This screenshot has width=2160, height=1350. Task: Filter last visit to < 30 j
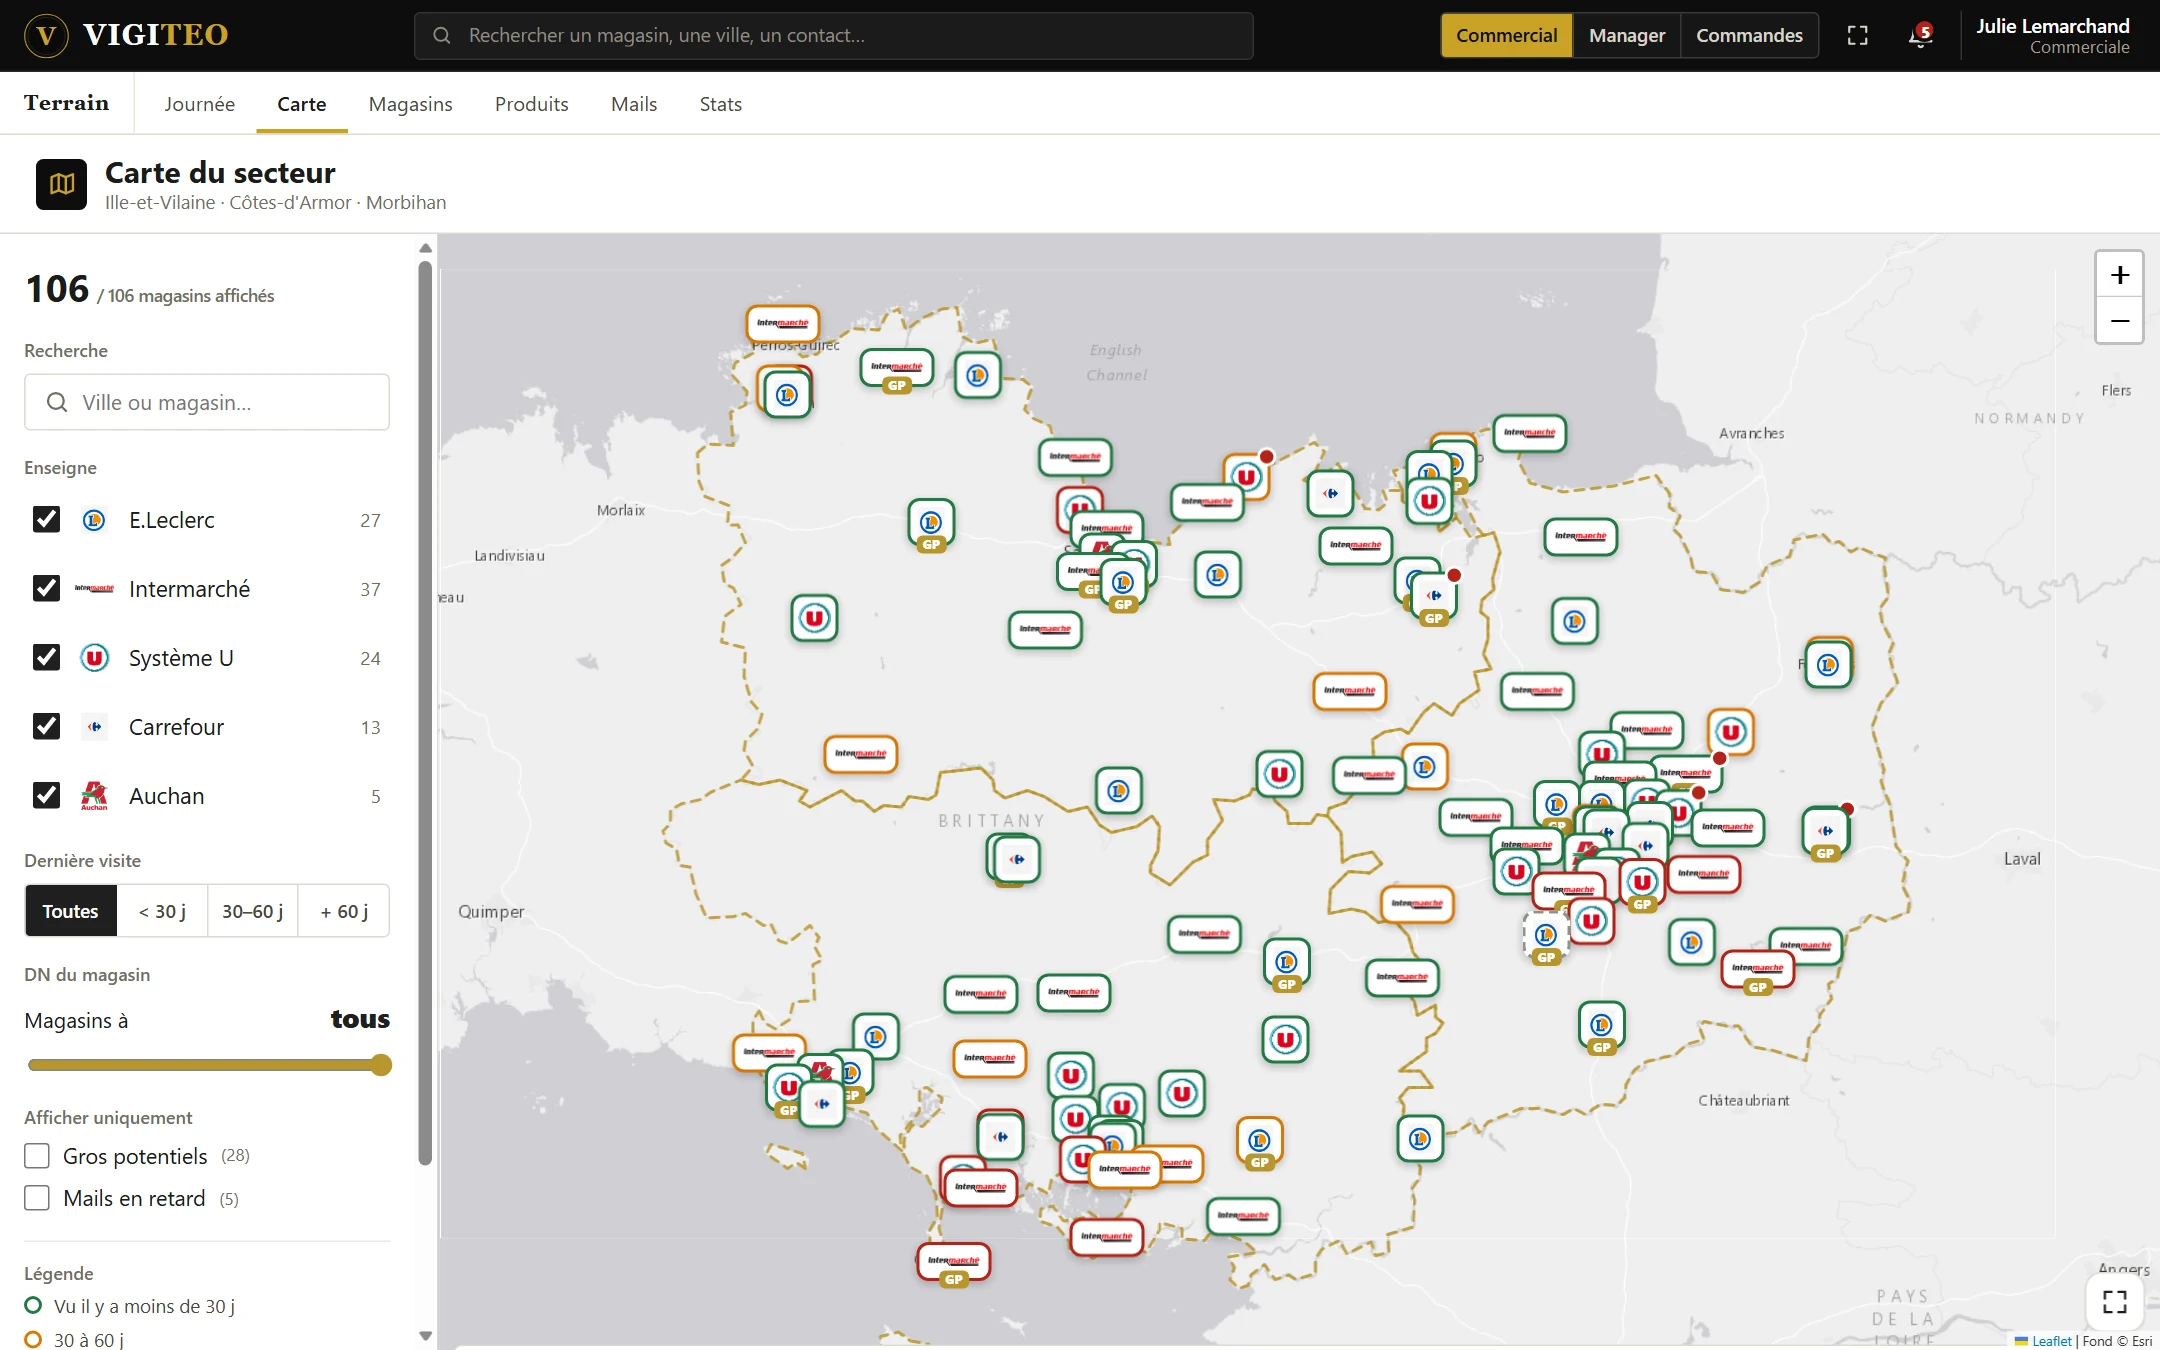162,911
